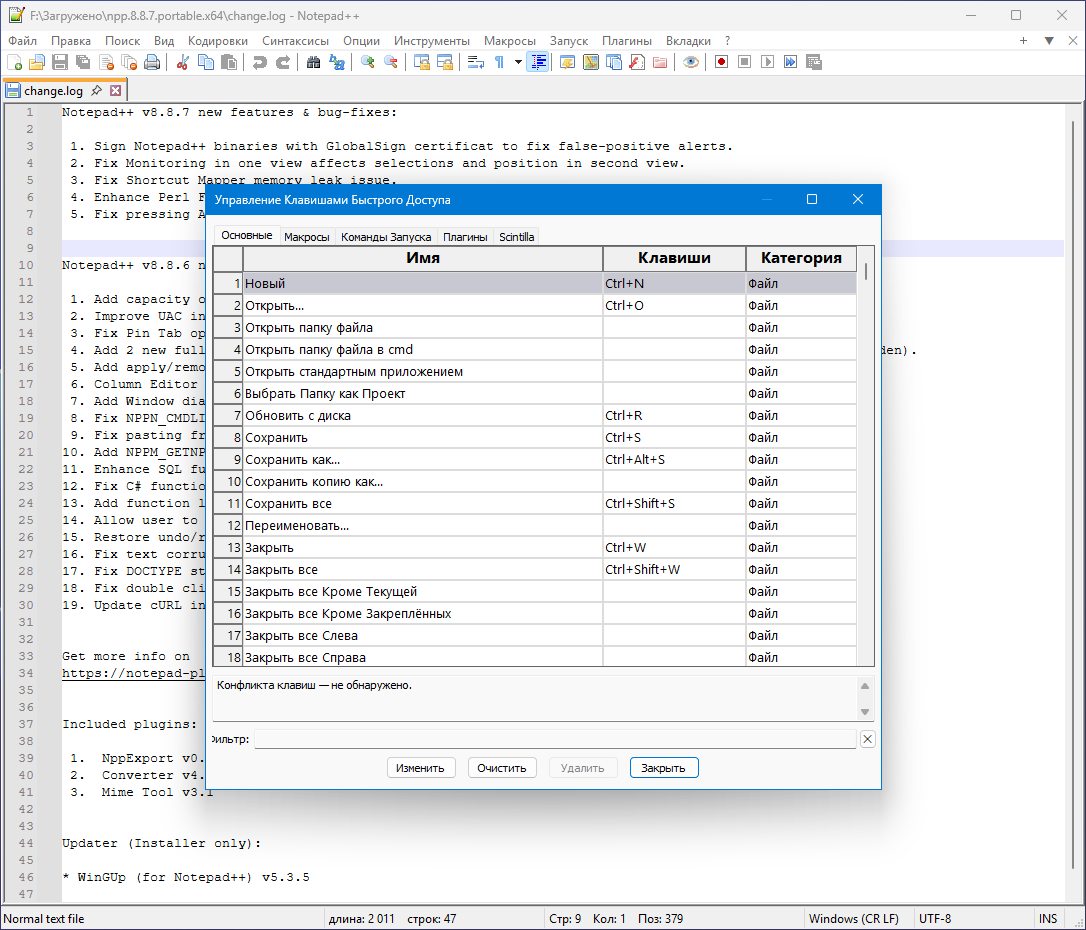This screenshot has width=1086, height=930.
Task: Open the Кодировки menu
Action: [218, 41]
